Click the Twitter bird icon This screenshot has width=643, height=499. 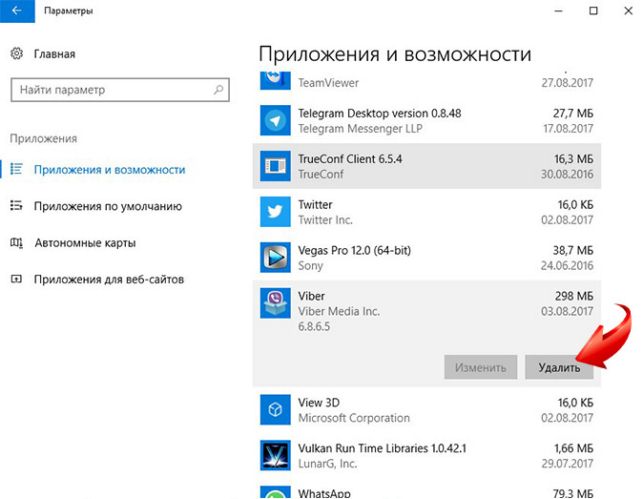coord(275,212)
